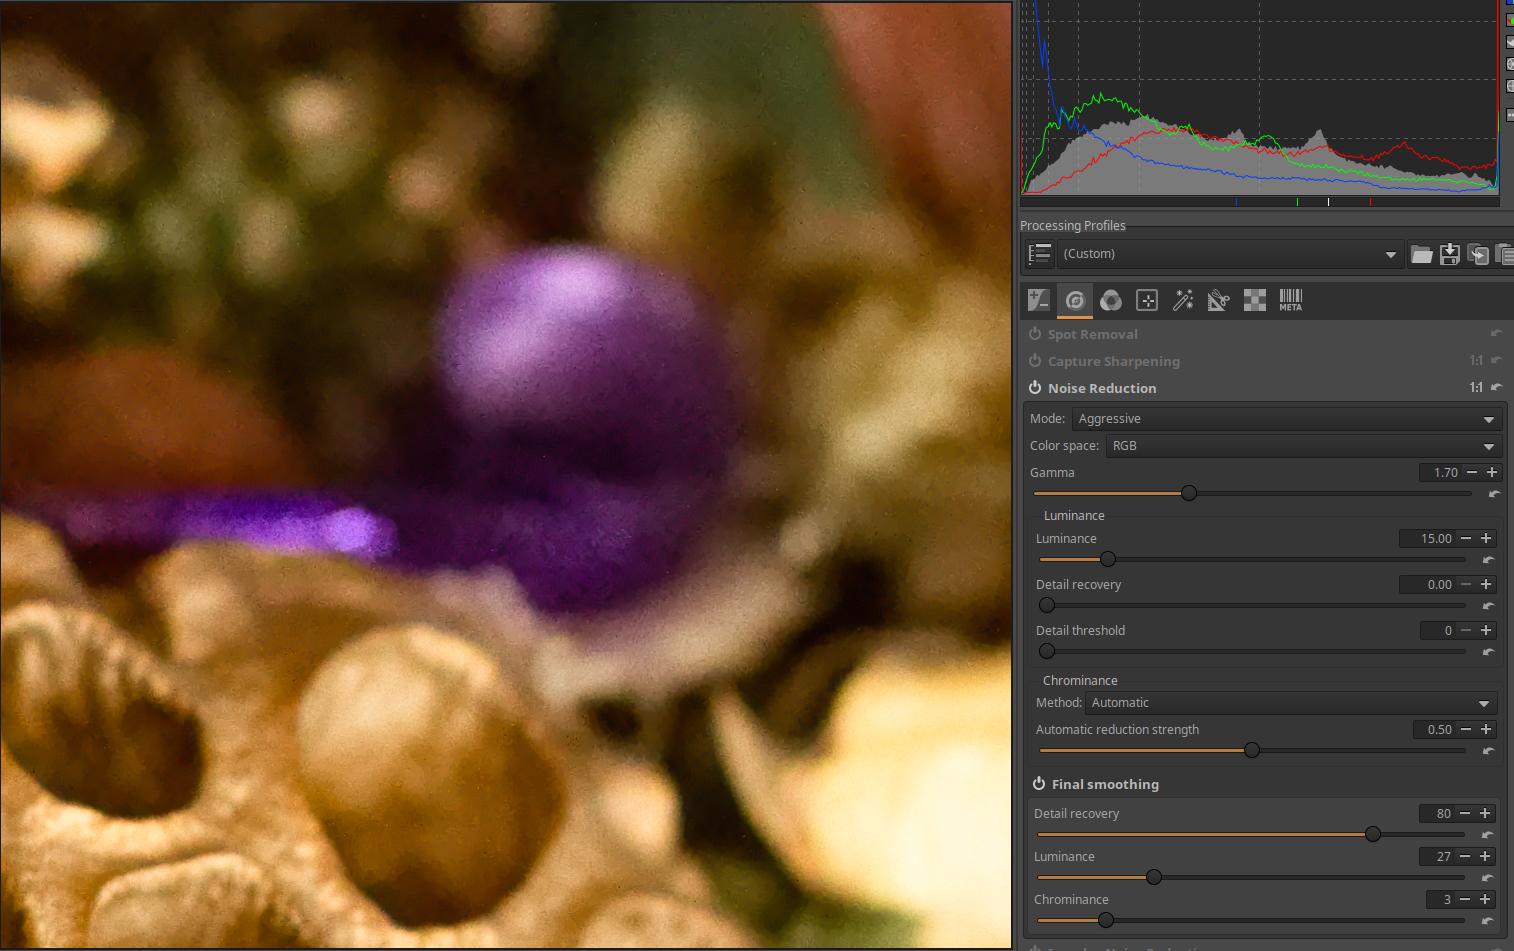Click the Luminance slider handle
1514x951 pixels.
(1107, 559)
